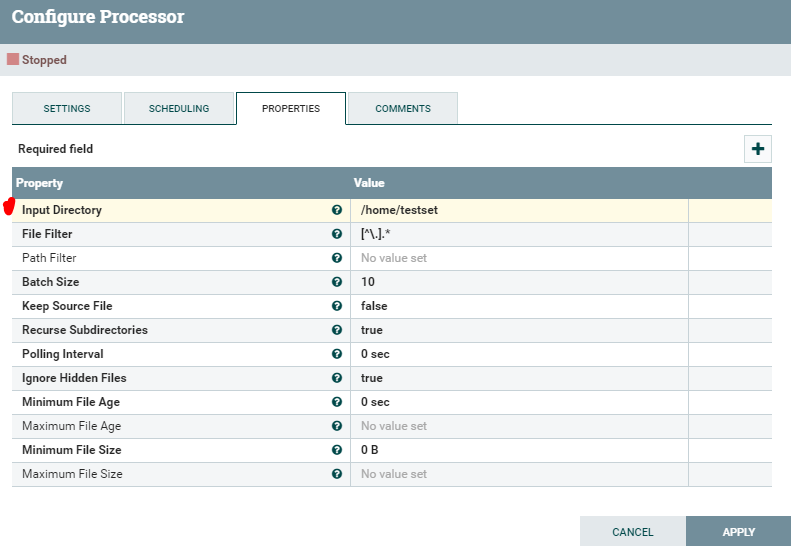Select the Minimum File Size property name
The image size is (791, 546).
click(x=72, y=450)
